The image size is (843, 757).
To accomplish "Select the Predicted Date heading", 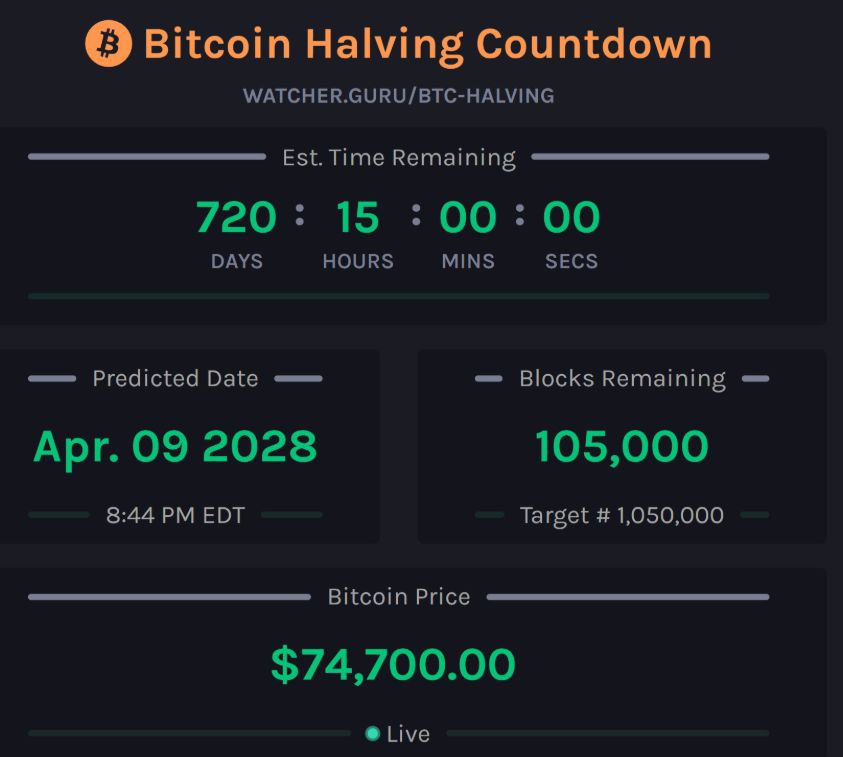I will [x=175, y=379].
